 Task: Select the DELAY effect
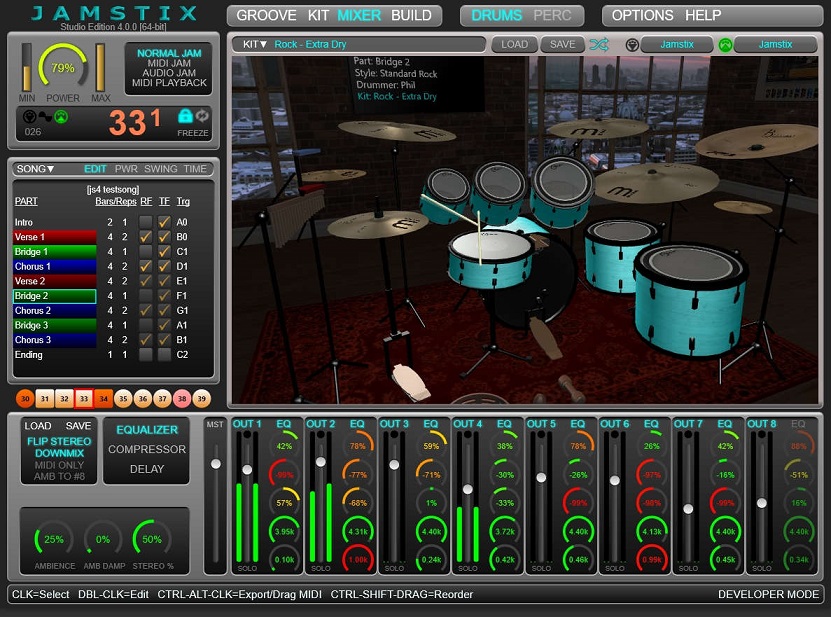(147, 469)
